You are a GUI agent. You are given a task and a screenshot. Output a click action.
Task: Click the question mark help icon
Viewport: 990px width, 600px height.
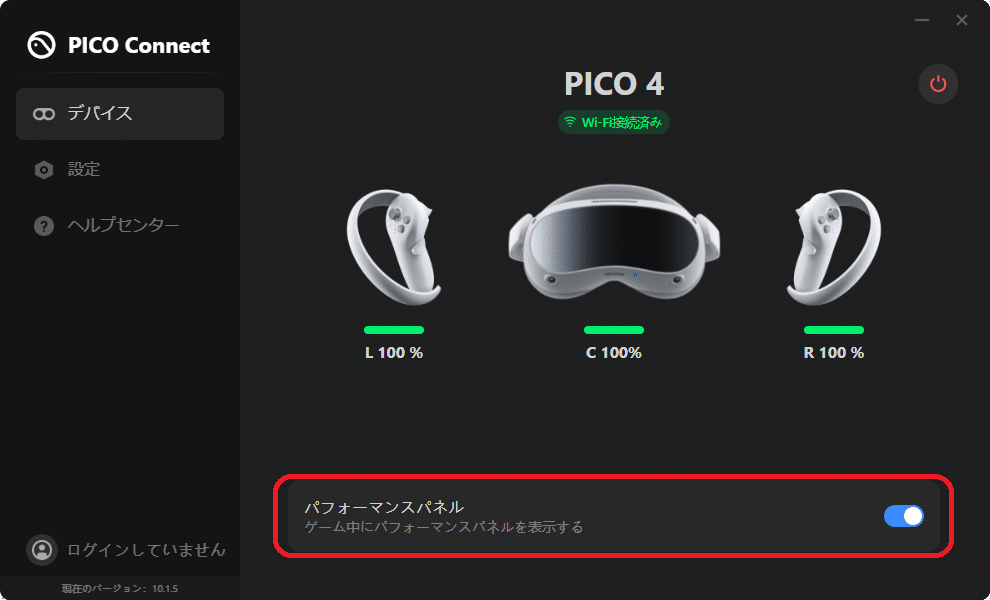coord(44,225)
